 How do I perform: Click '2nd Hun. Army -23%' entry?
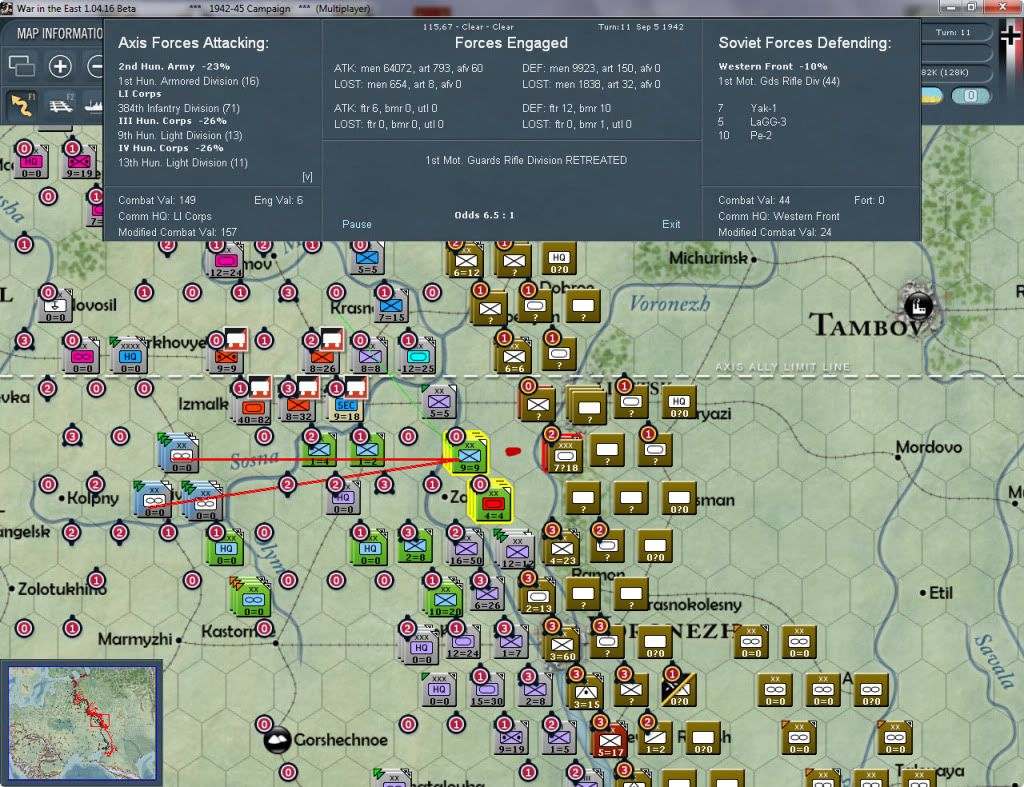click(174, 66)
